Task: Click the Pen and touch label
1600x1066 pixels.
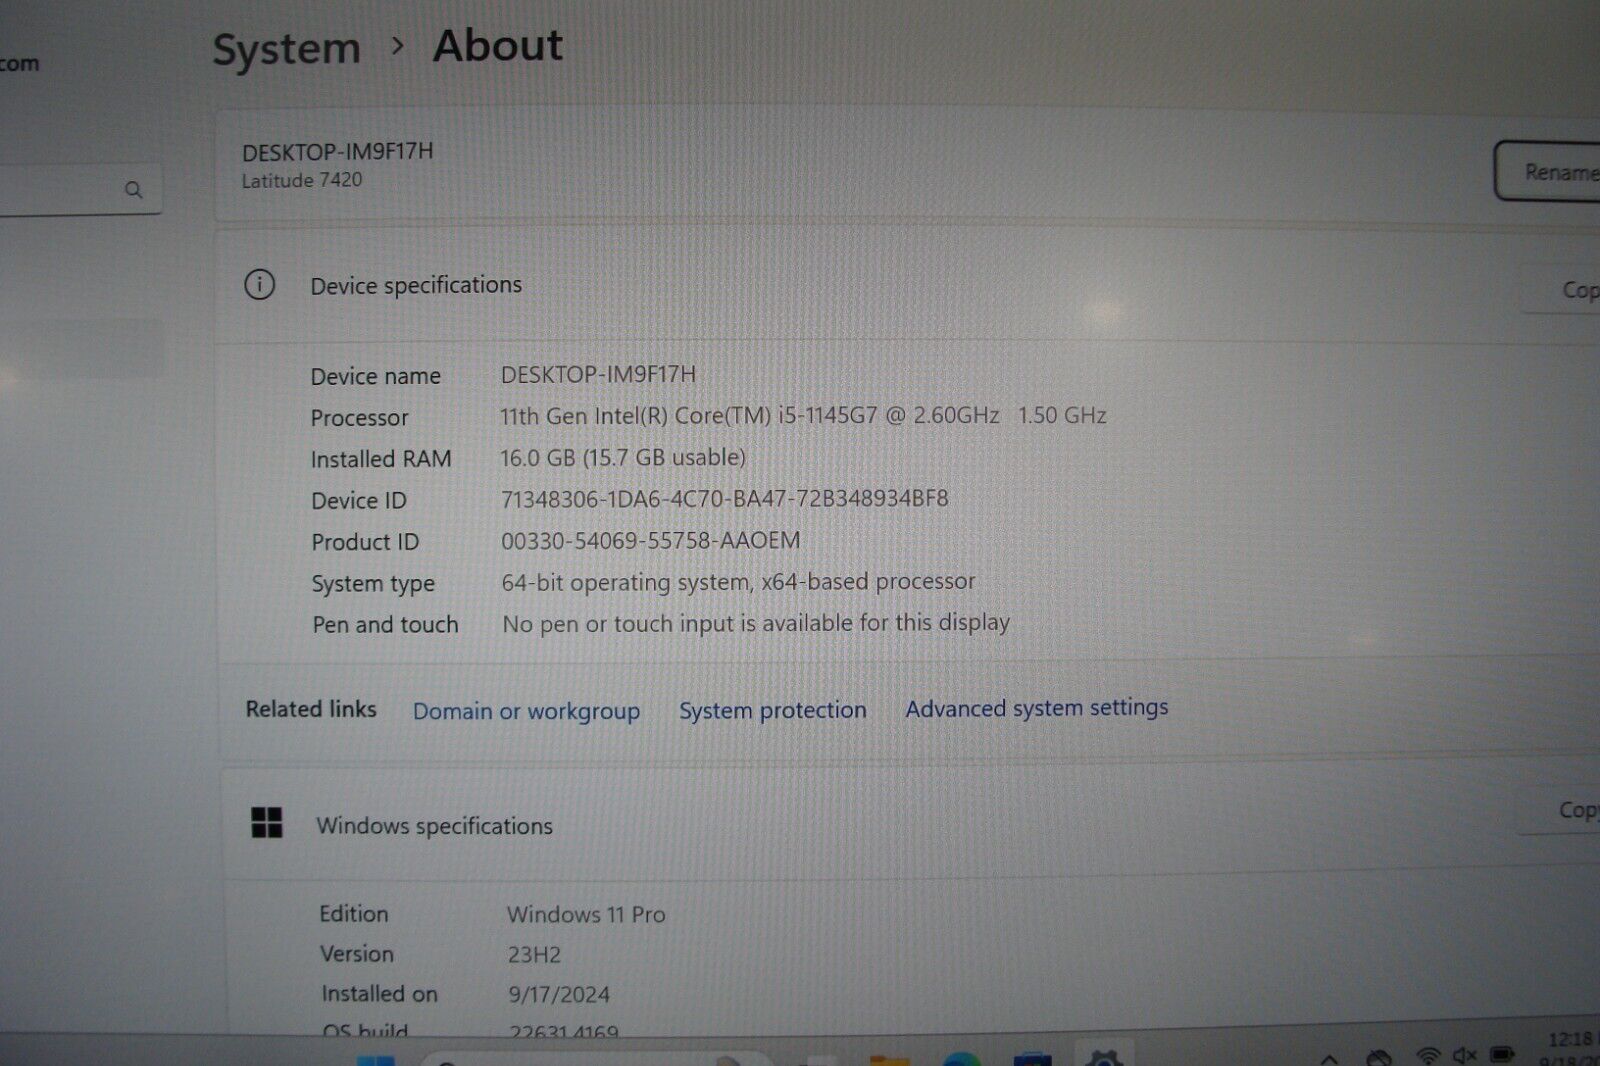Action: (x=385, y=625)
